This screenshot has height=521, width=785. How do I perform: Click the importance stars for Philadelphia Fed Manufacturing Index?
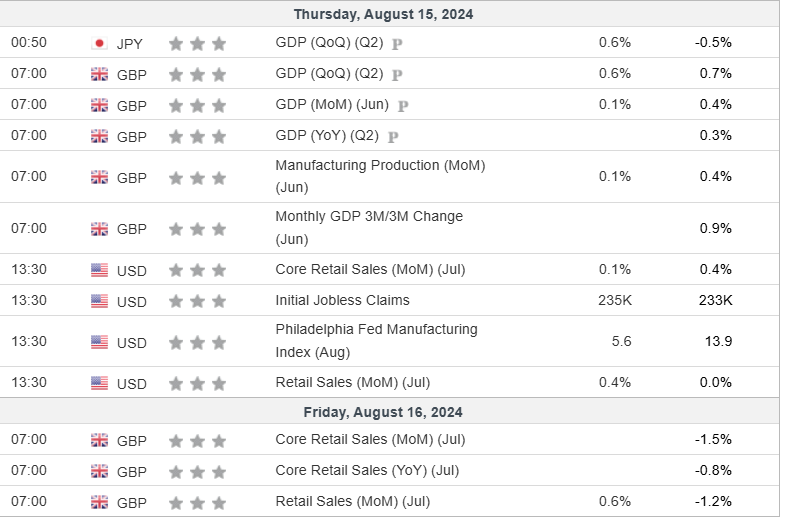(x=197, y=342)
